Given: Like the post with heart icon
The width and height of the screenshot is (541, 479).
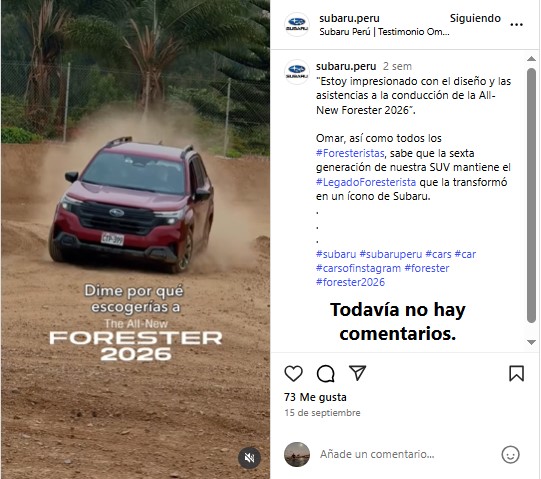Looking at the screenshot, I should pyautogui.click(x=294, y=373).
